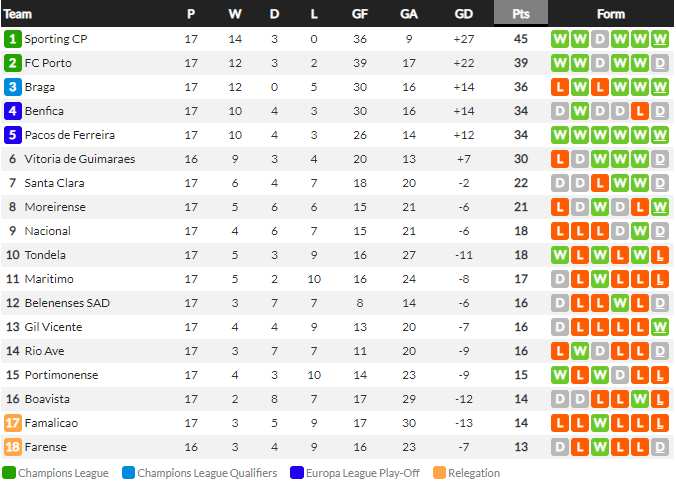Click Benfica's purple position 4 badge

click(x=13, y=111)
